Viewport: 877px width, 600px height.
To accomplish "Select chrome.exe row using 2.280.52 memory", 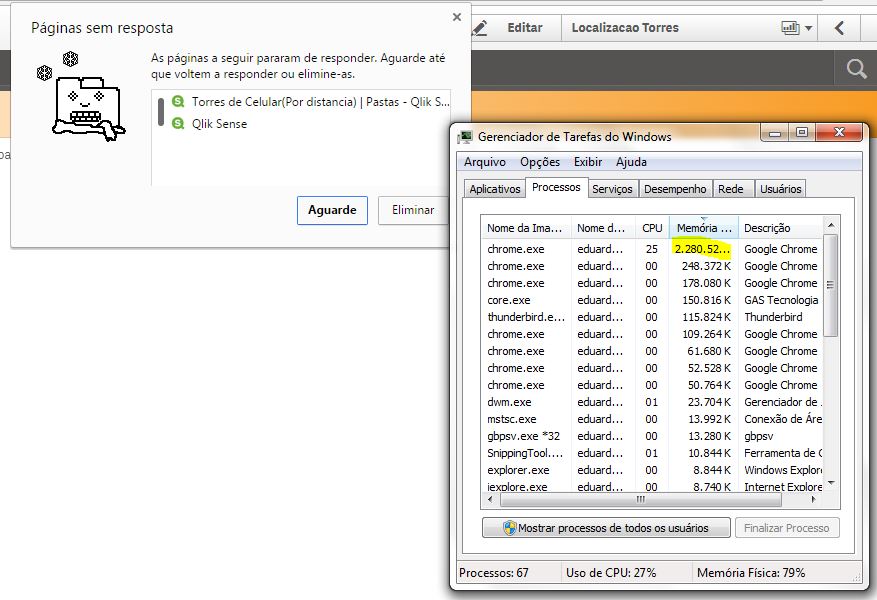I will click(x=652, y=249).
